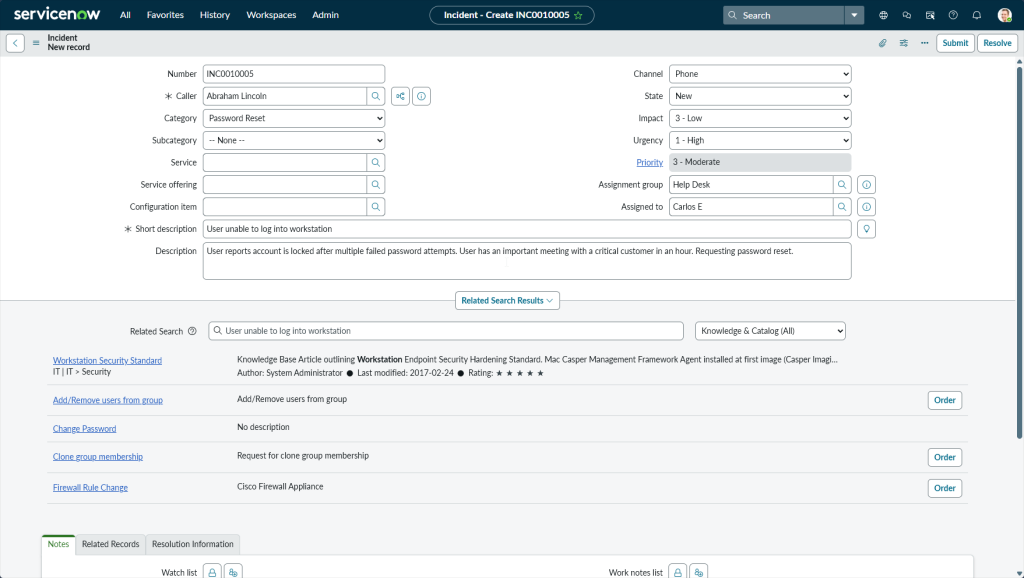Open the Category dropdown
Viewport: 1024px width, 578px height.
click(x=293, y=118)
